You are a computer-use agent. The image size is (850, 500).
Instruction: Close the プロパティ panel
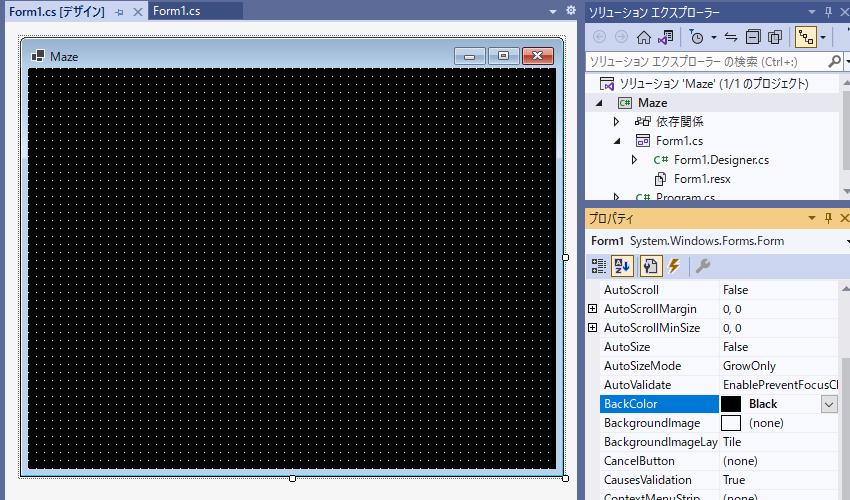(844, 218)
